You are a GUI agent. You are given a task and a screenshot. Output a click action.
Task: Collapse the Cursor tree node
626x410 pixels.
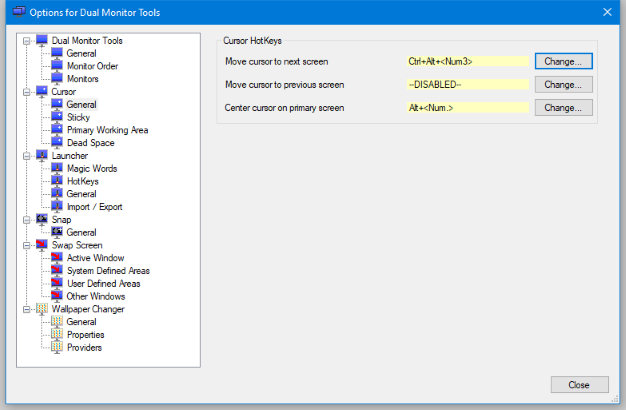[x=26, y=92]
